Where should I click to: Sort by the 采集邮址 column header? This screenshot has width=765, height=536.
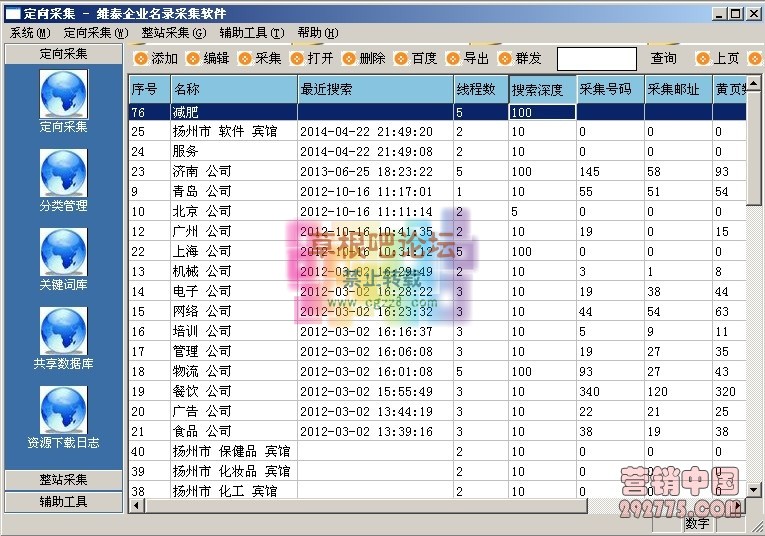[x=679, y=89]
